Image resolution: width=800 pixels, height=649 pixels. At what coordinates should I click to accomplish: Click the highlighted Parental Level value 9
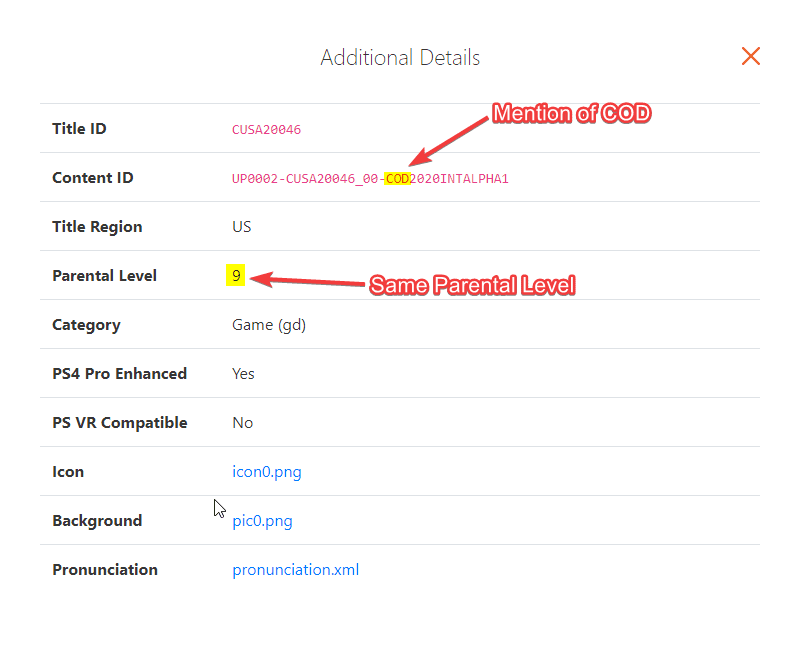[x=236, y=276]
